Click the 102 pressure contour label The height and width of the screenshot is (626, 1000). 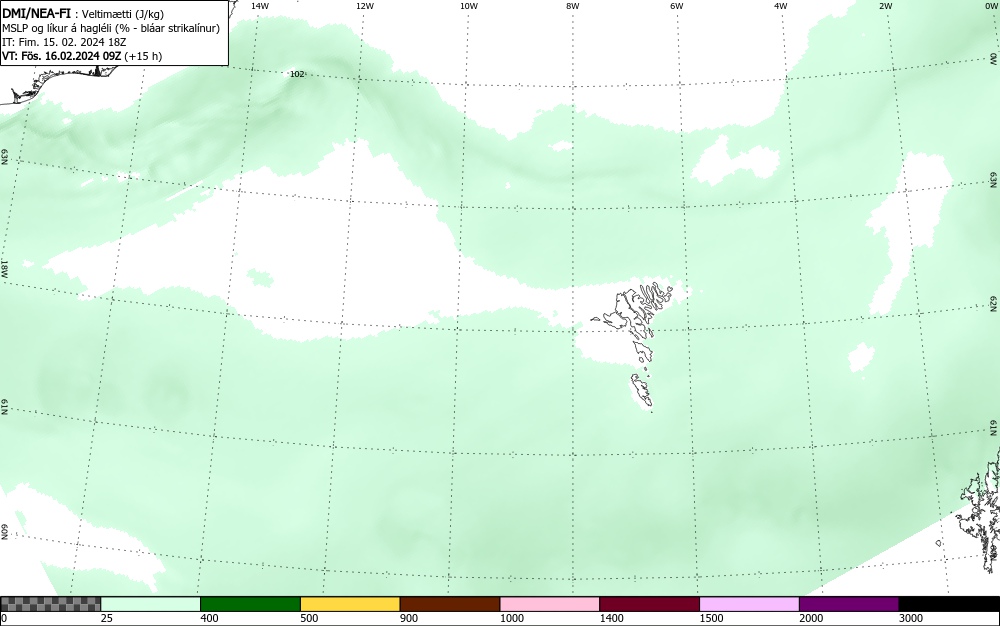(297, 74)
